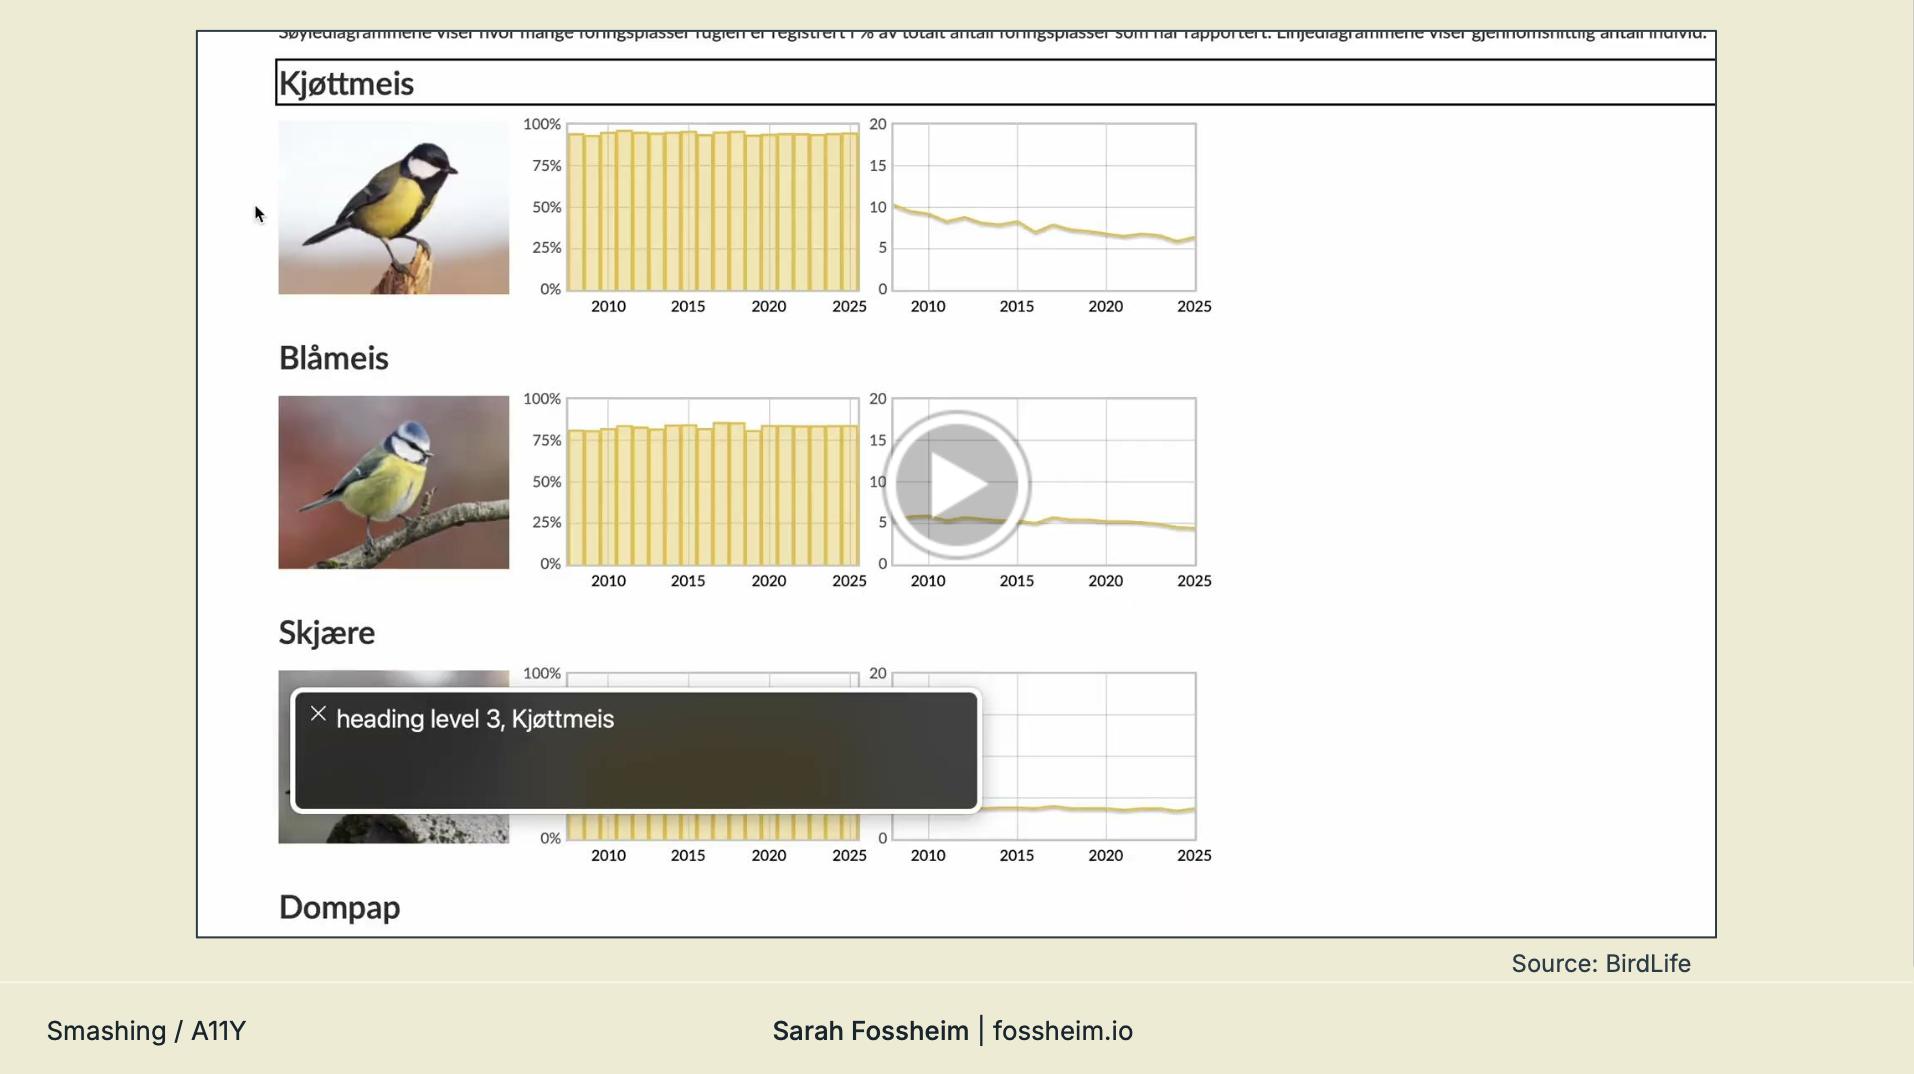1914x1074 pixels.
Task: Click the 'Smashing / A11Y' footer text
Action: 146,1031
